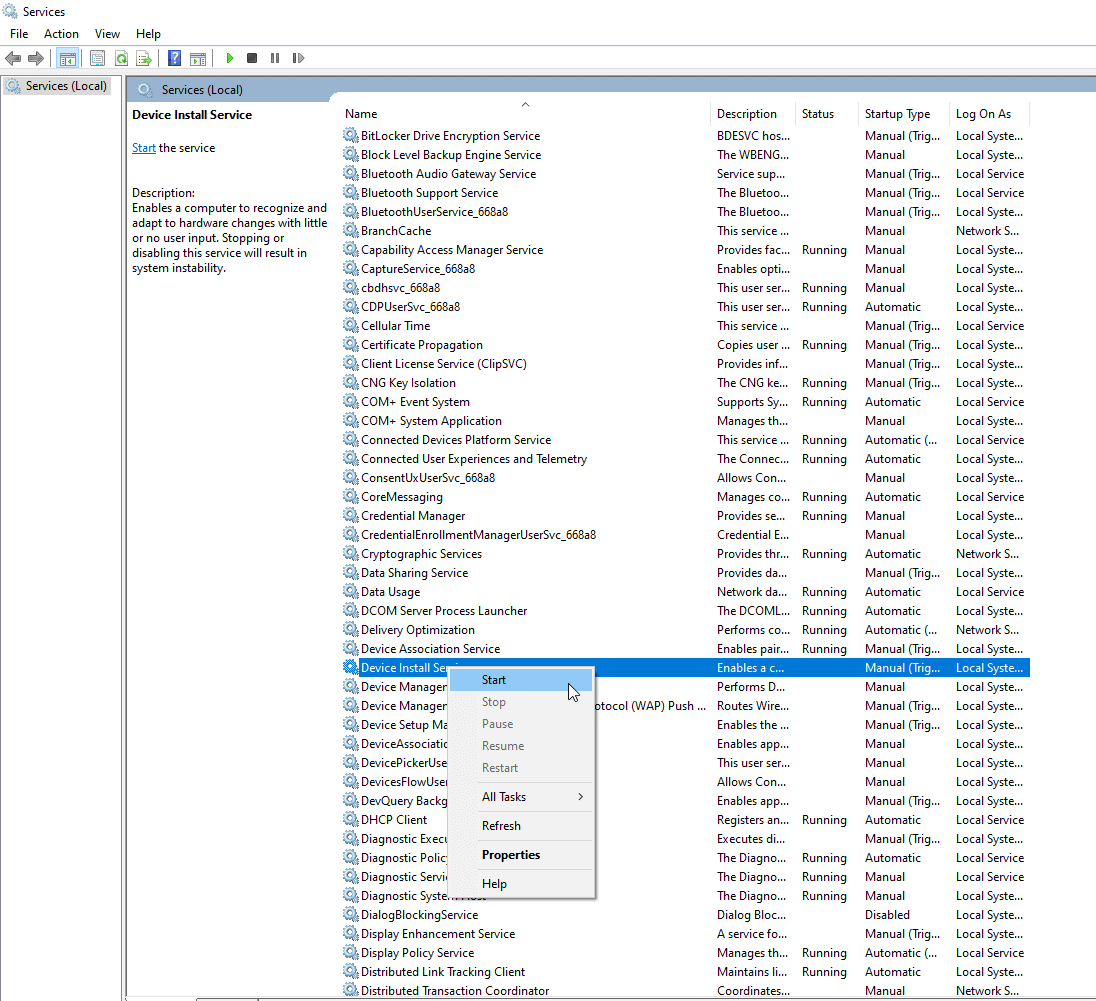Click the Export List toolbar icon

[x=144, y=57]
